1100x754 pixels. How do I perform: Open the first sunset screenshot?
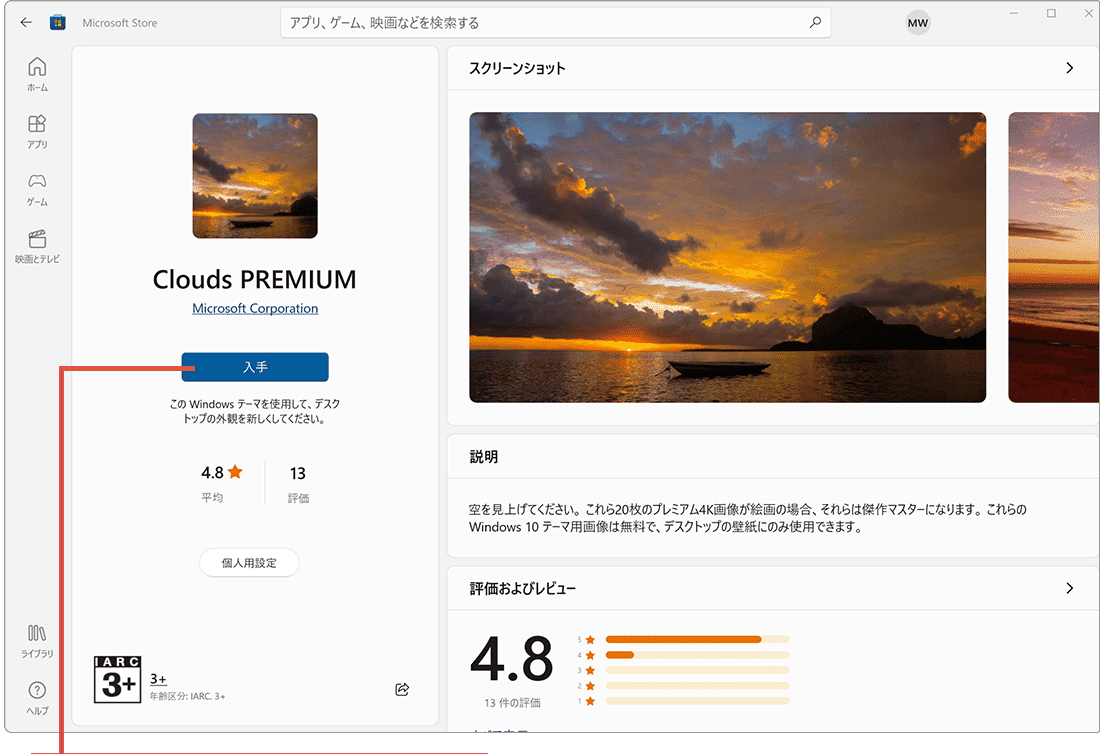pyautogui.click(x=727, y=257)
